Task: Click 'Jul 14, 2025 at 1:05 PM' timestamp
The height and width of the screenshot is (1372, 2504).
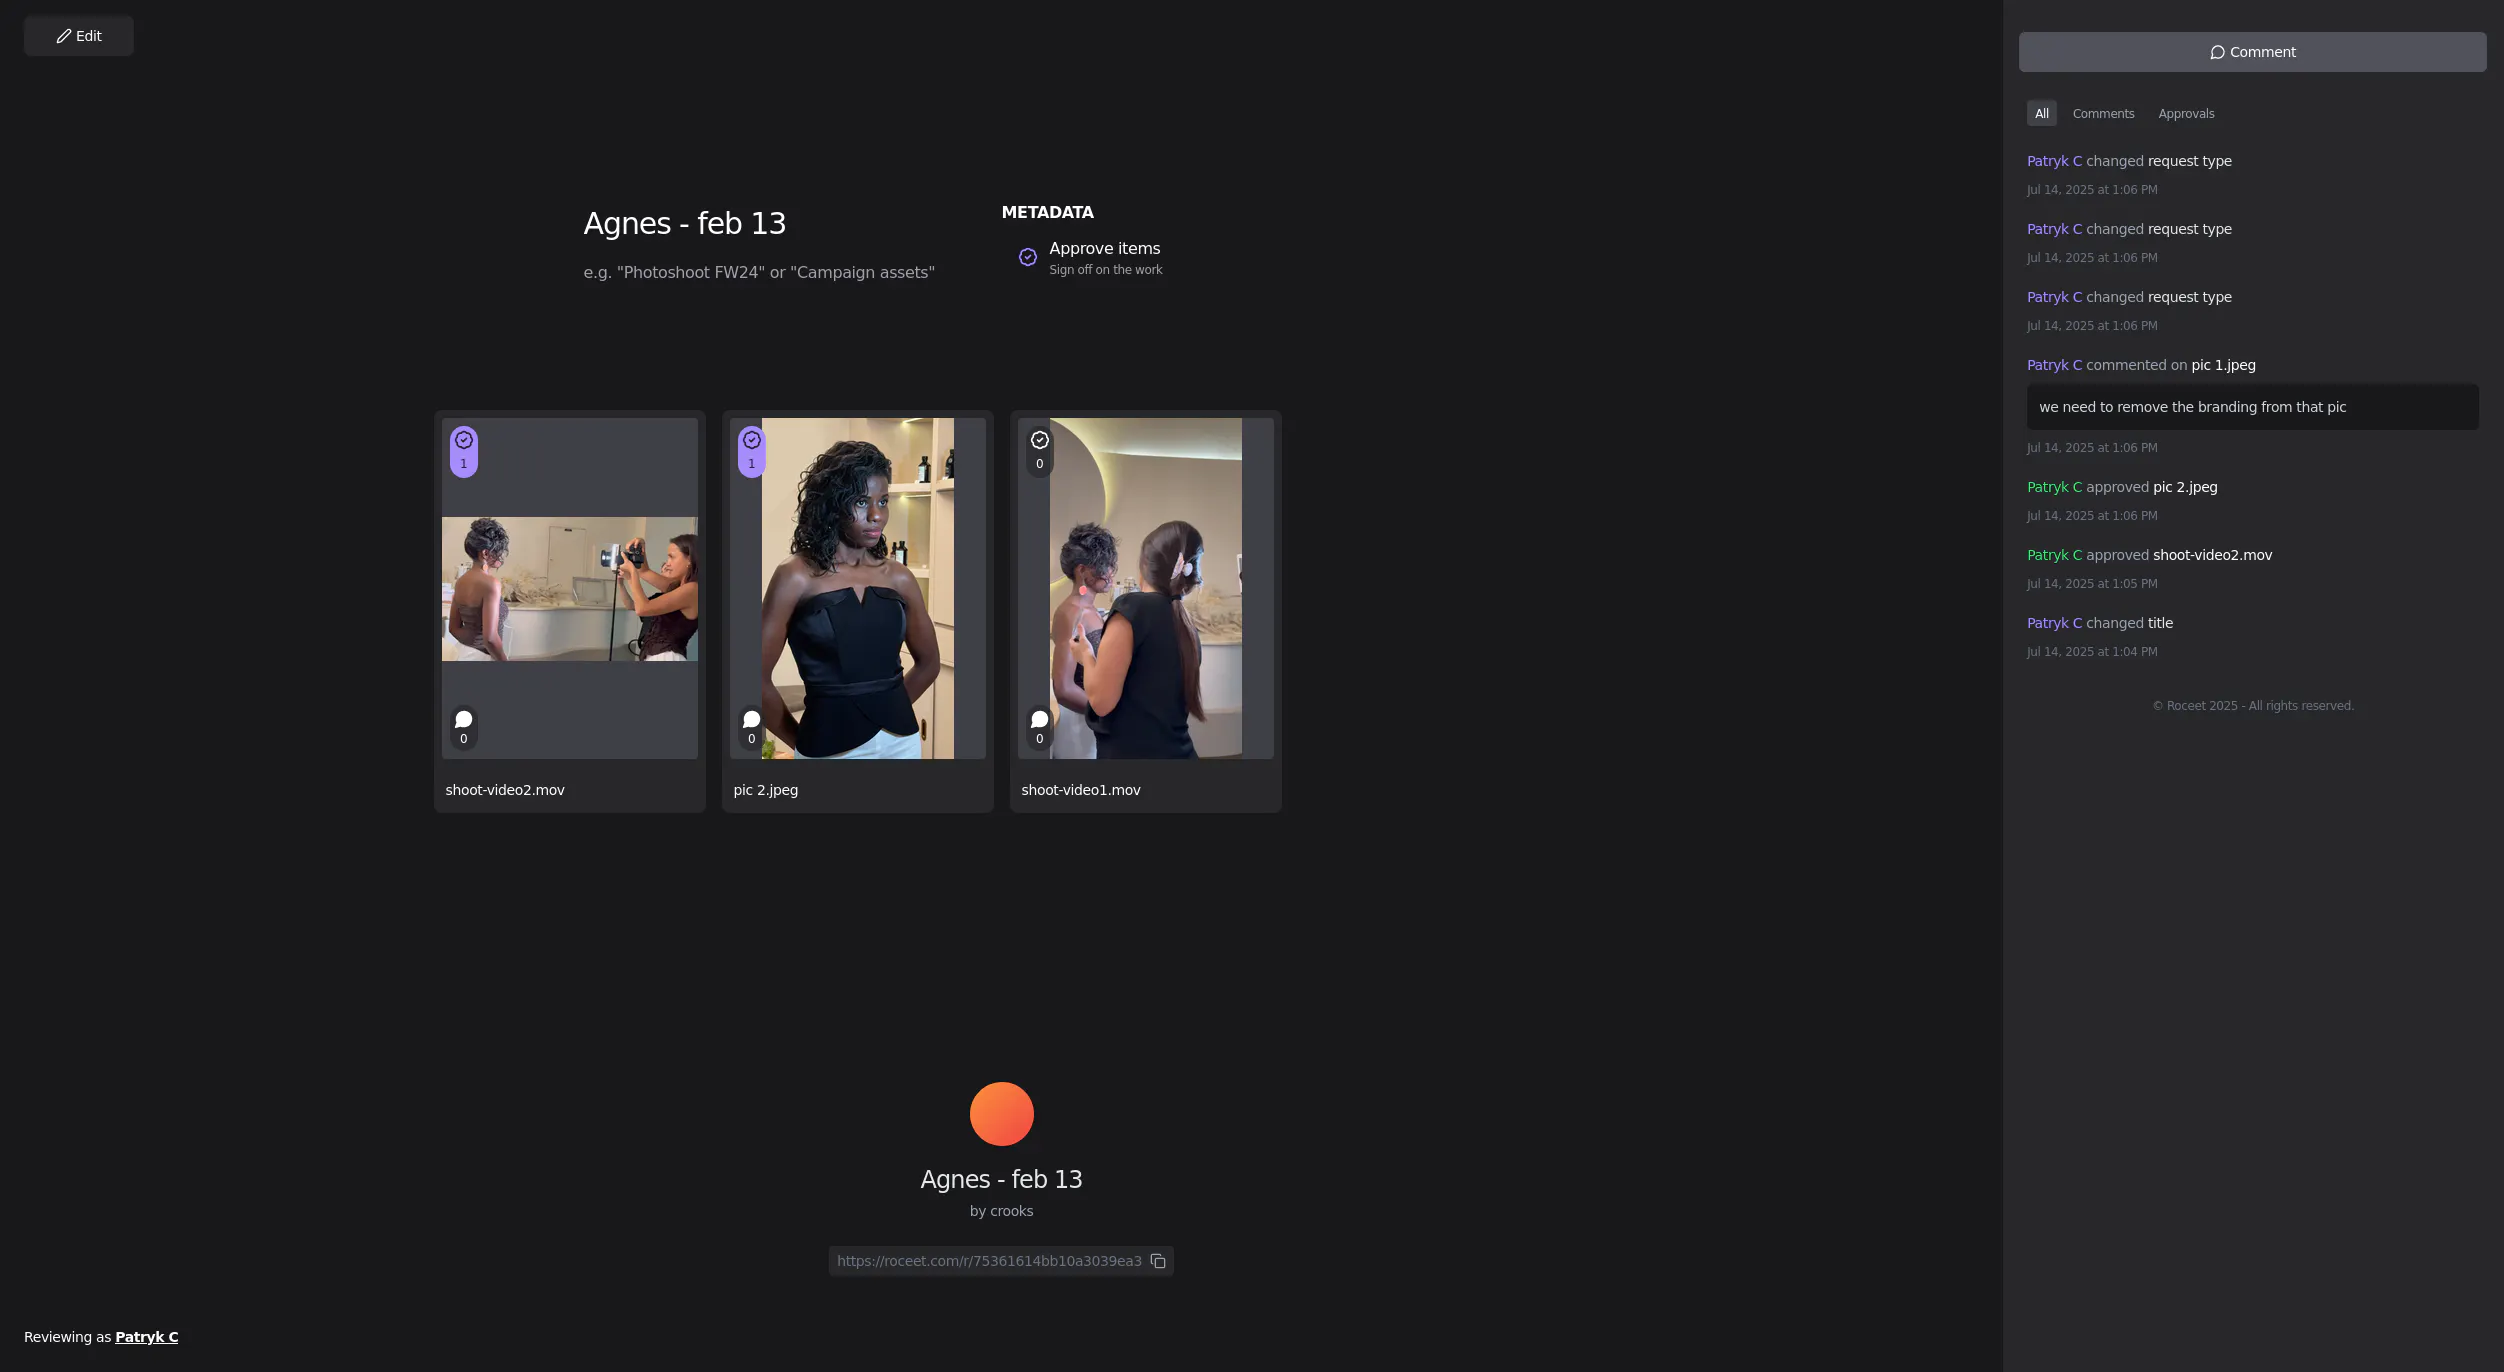Action: 2092,584
